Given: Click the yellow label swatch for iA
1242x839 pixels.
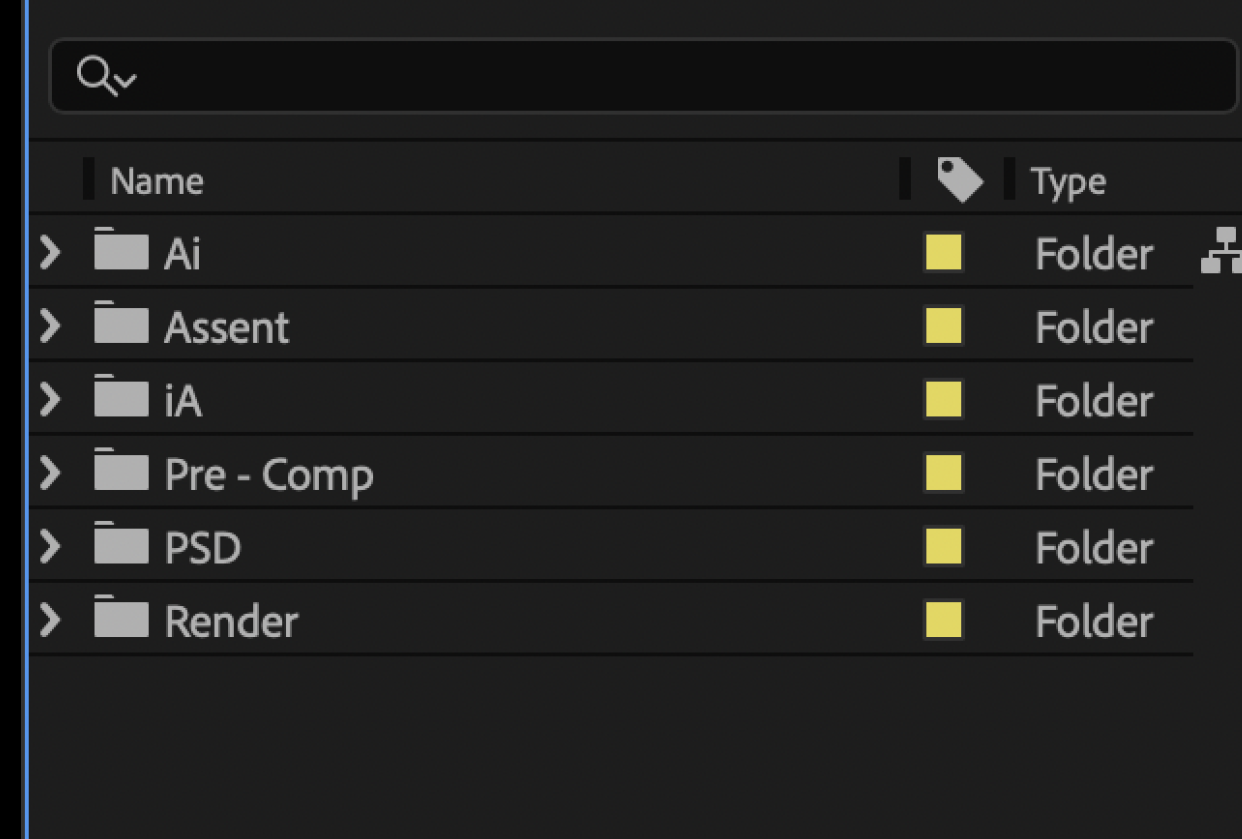Looking at the screenshot, I should 943,399.
